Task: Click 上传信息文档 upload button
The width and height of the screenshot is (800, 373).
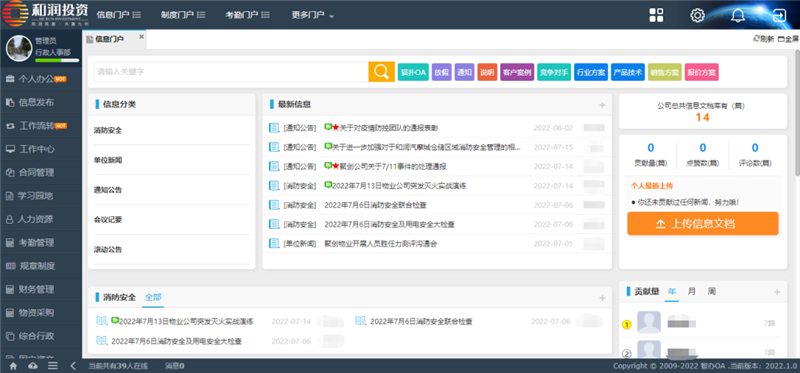Action: pyautogui.click(x=703, y=223)
